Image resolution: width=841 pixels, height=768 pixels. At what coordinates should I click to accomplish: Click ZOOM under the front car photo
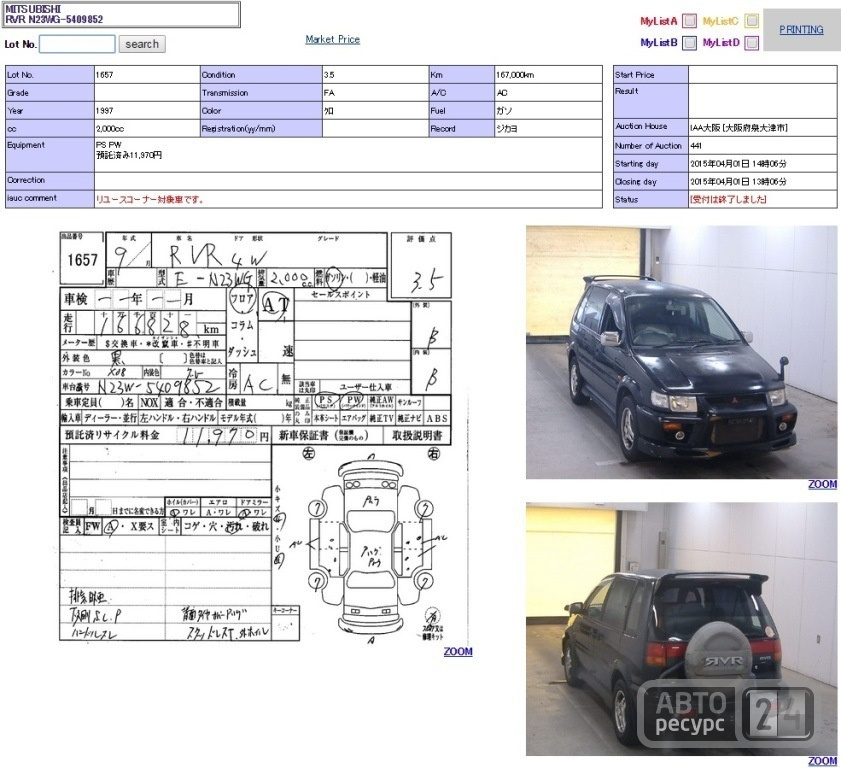pyautogui.click(x=822, y=484)
